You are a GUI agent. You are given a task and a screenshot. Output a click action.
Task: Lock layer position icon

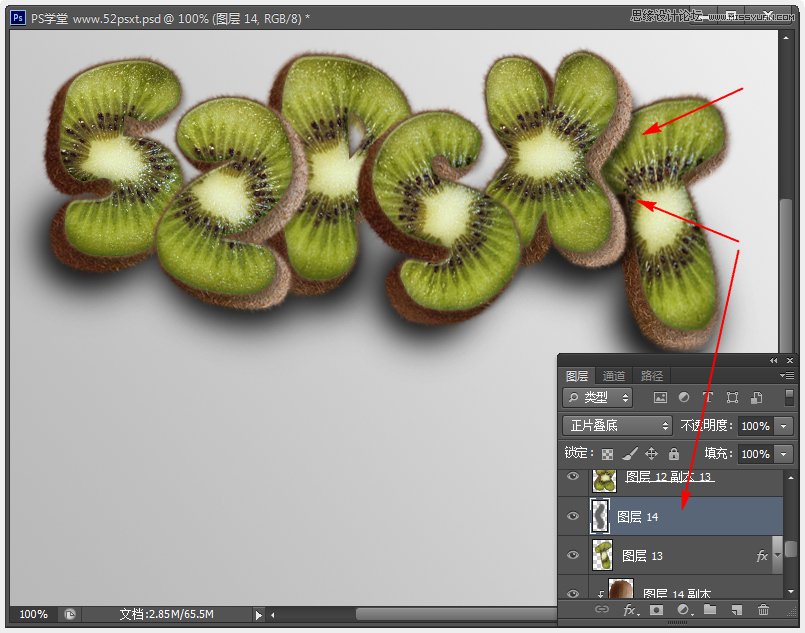pyautogui.click(x=651, y=453)
